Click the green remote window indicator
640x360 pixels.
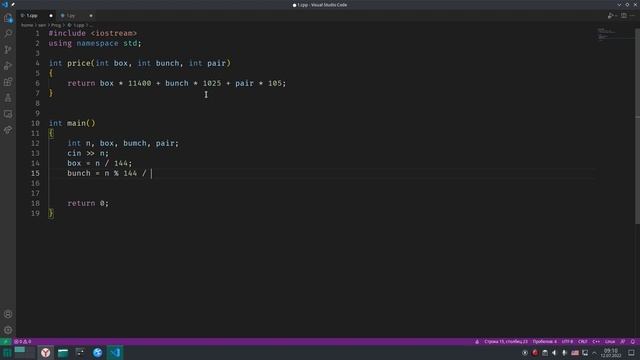point(5,342)
